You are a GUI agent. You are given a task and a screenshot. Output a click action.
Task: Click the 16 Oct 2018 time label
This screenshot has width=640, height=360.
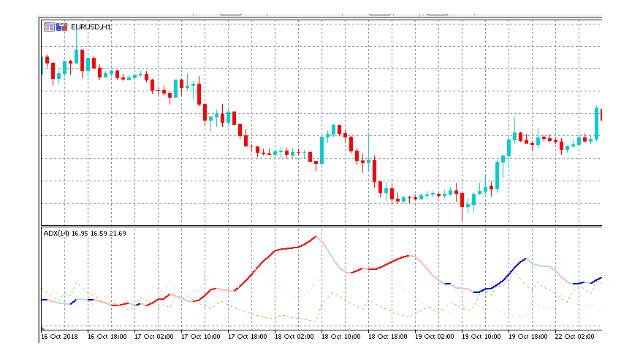60,337
